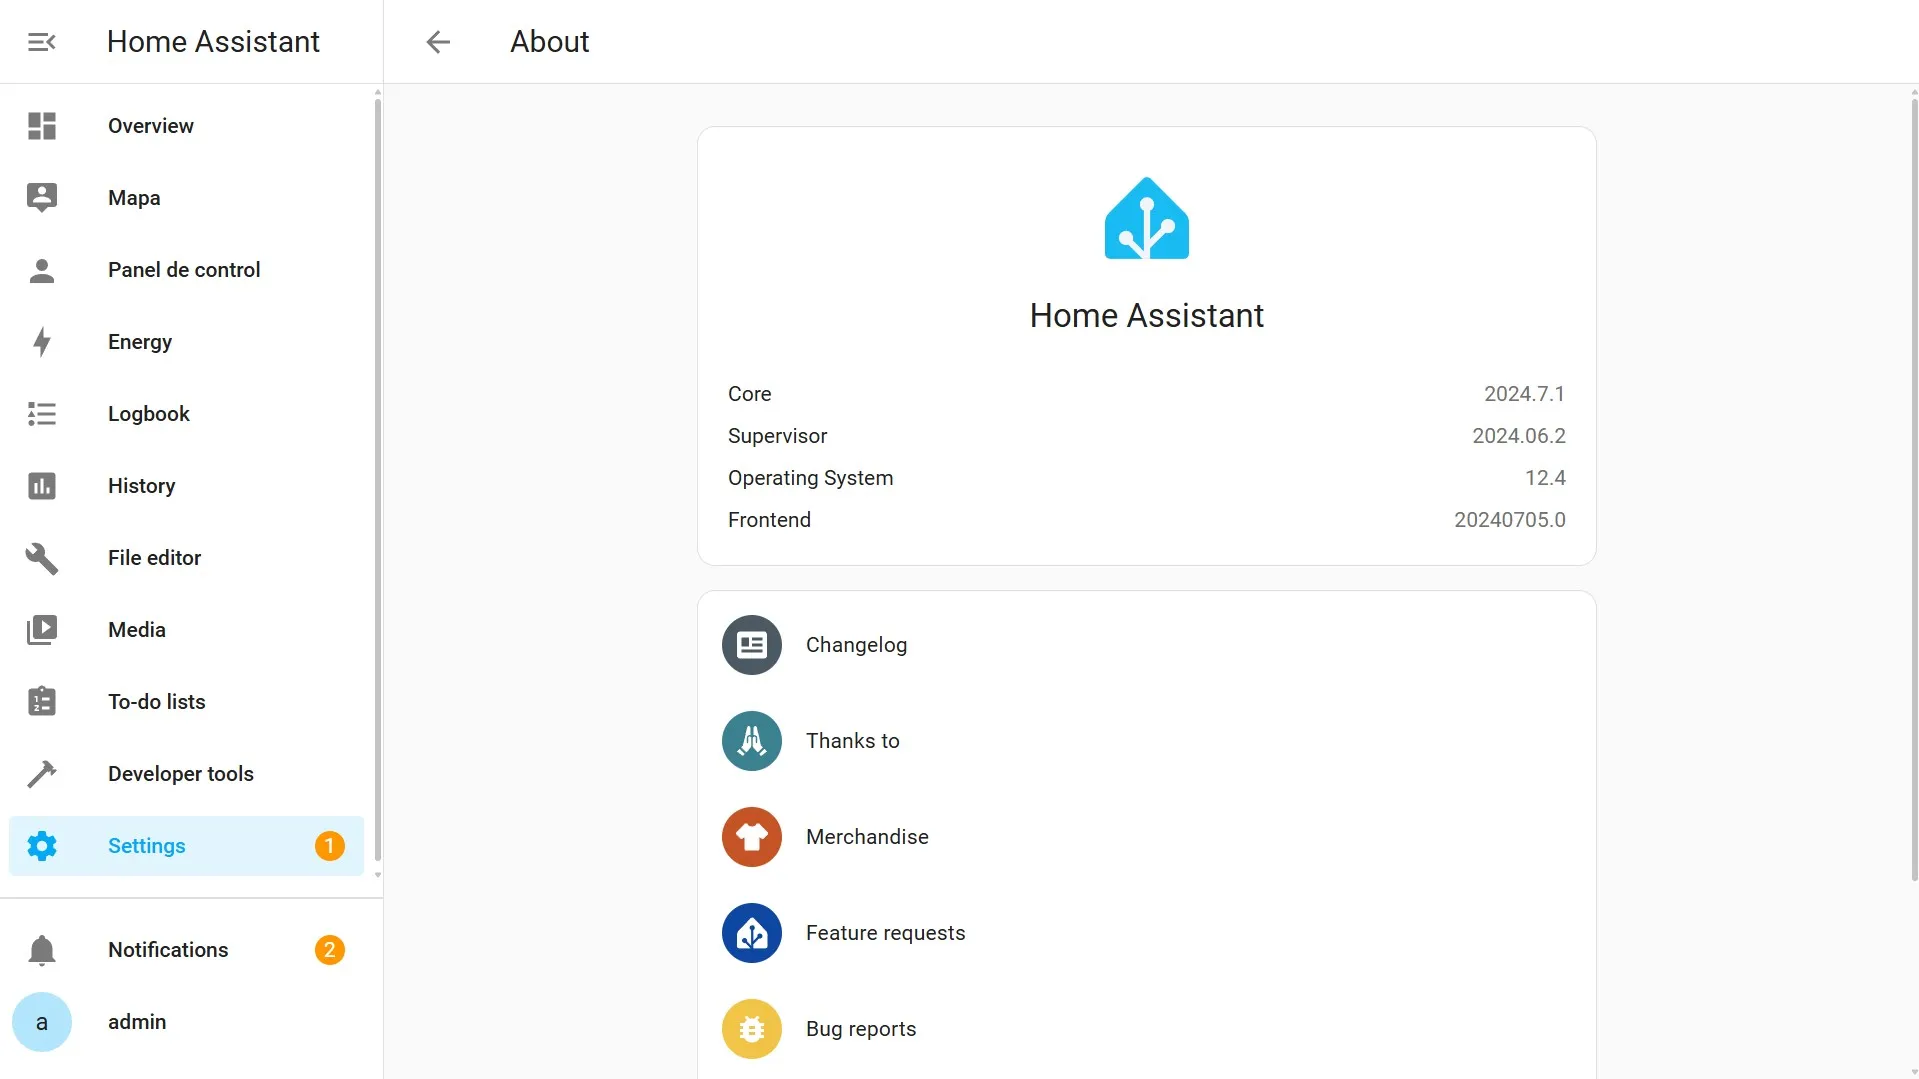Open Notifications panel
Screen dimensions: 1919x1079
187,950
